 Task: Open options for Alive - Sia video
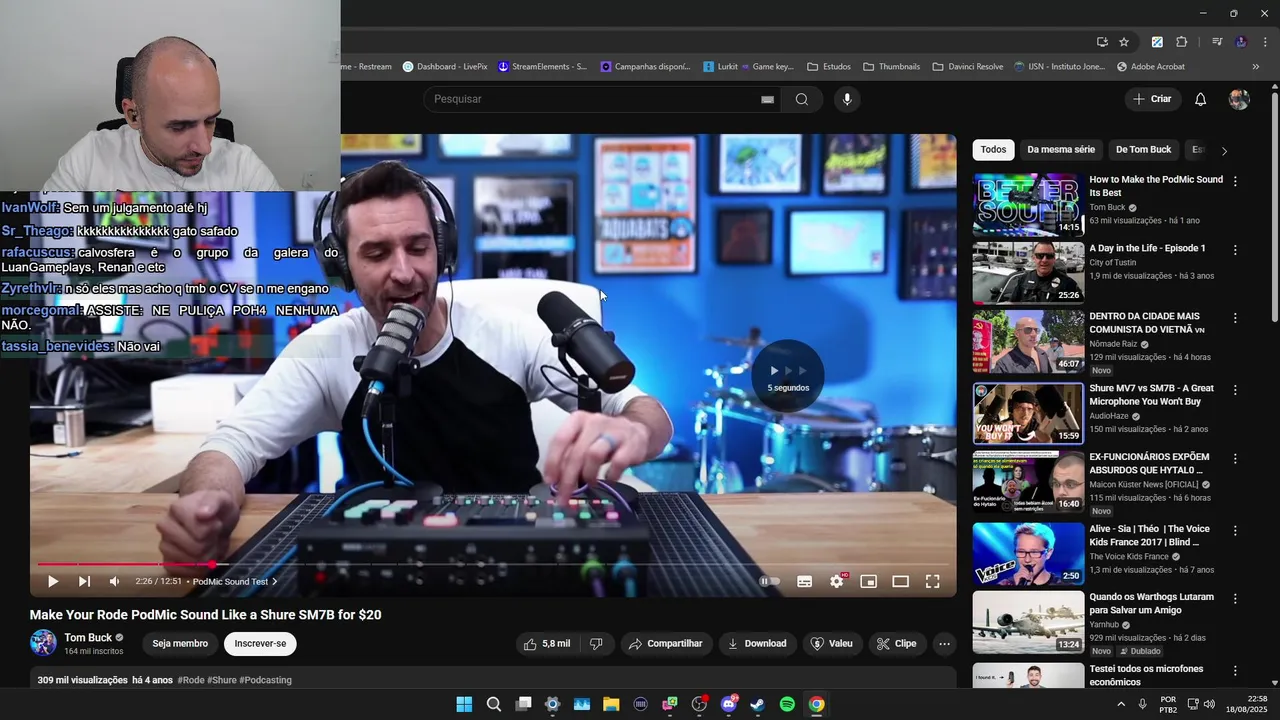[1235, 531]
